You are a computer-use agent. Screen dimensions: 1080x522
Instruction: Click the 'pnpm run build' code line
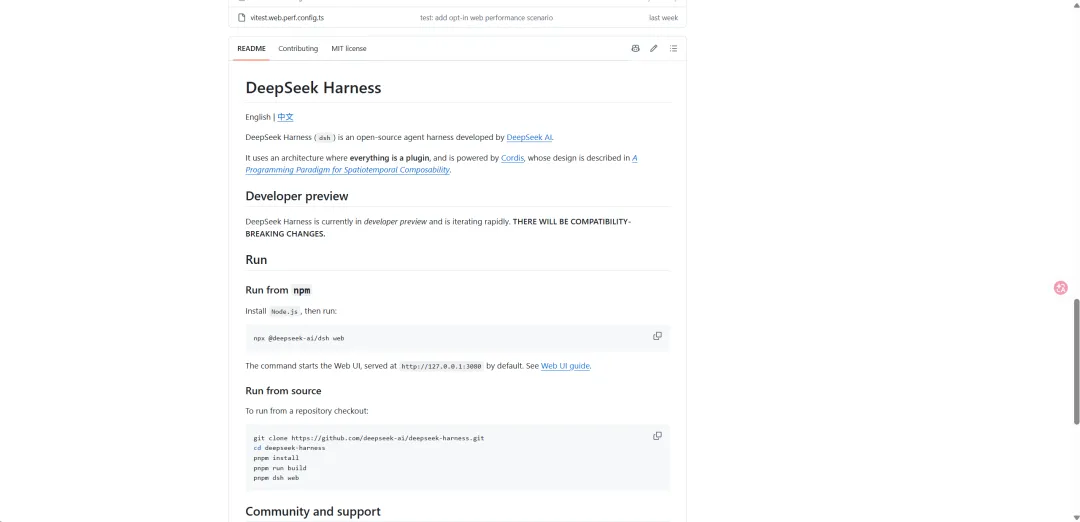coord(280,468)
